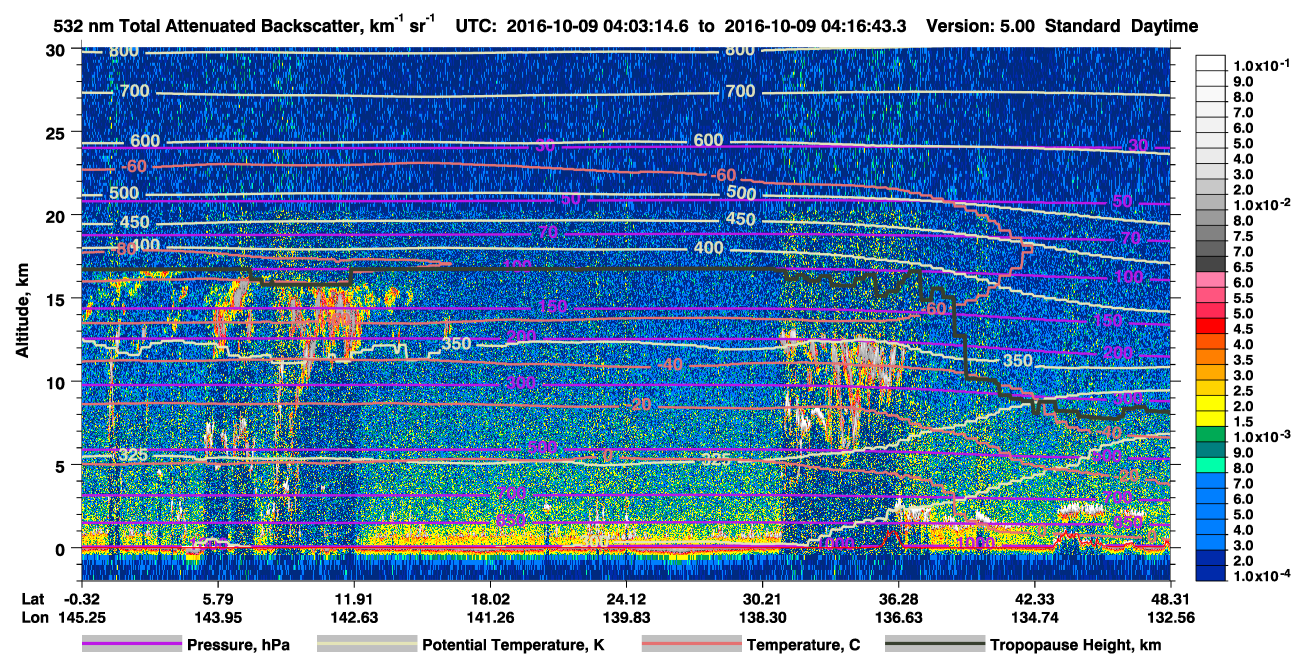This screenshot has width=1300, height=667.
Task: Click the latitude value 11.91
Action: click(353, 598)
